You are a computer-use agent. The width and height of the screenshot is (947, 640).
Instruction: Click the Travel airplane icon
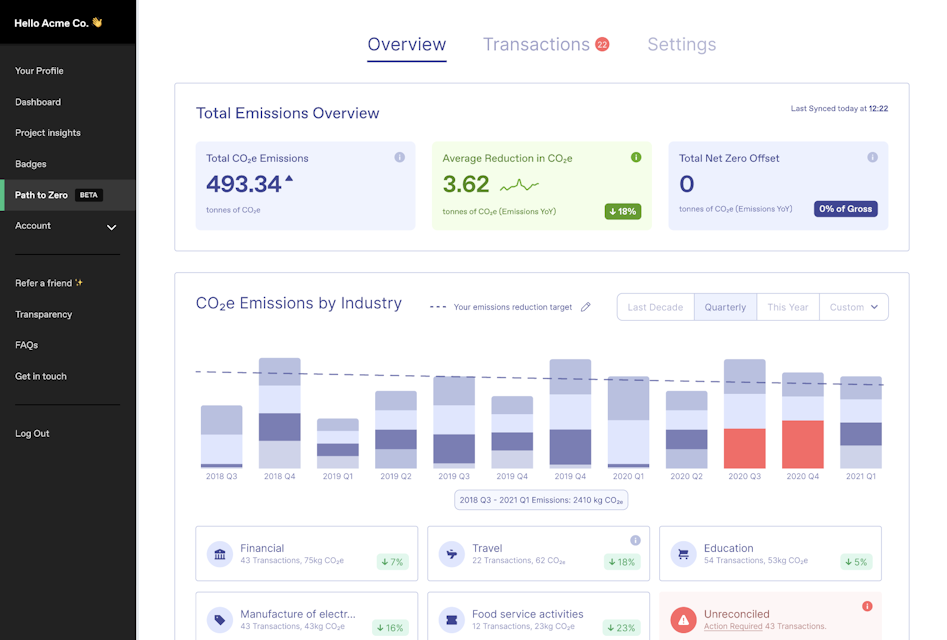click(x=452, y=554)
